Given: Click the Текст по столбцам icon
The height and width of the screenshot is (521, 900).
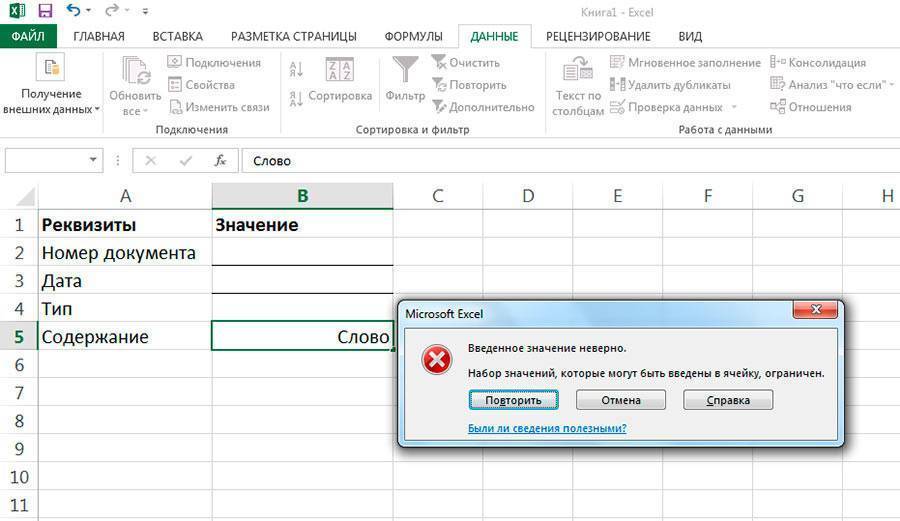Looking at the screenshot, I should (577, 70).
